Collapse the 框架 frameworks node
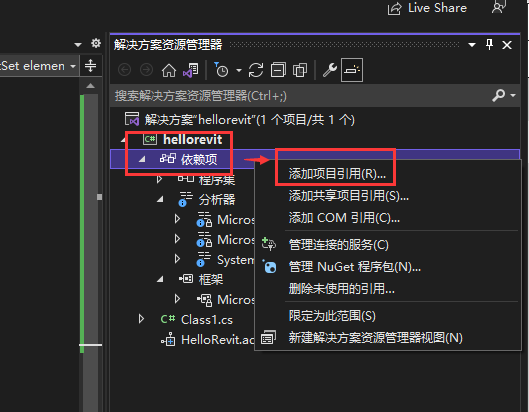529x412 pixels. pyautogui.click(x=160, y=279)
